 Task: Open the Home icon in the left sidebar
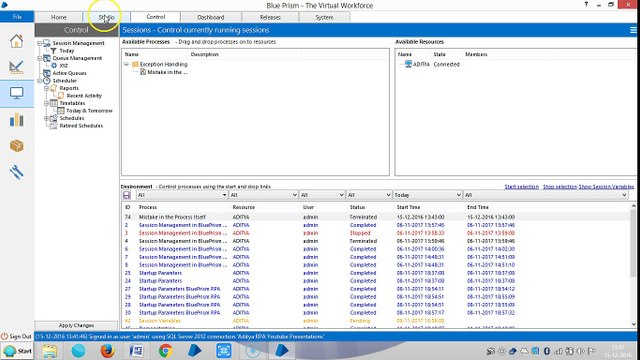click(16, 41)
